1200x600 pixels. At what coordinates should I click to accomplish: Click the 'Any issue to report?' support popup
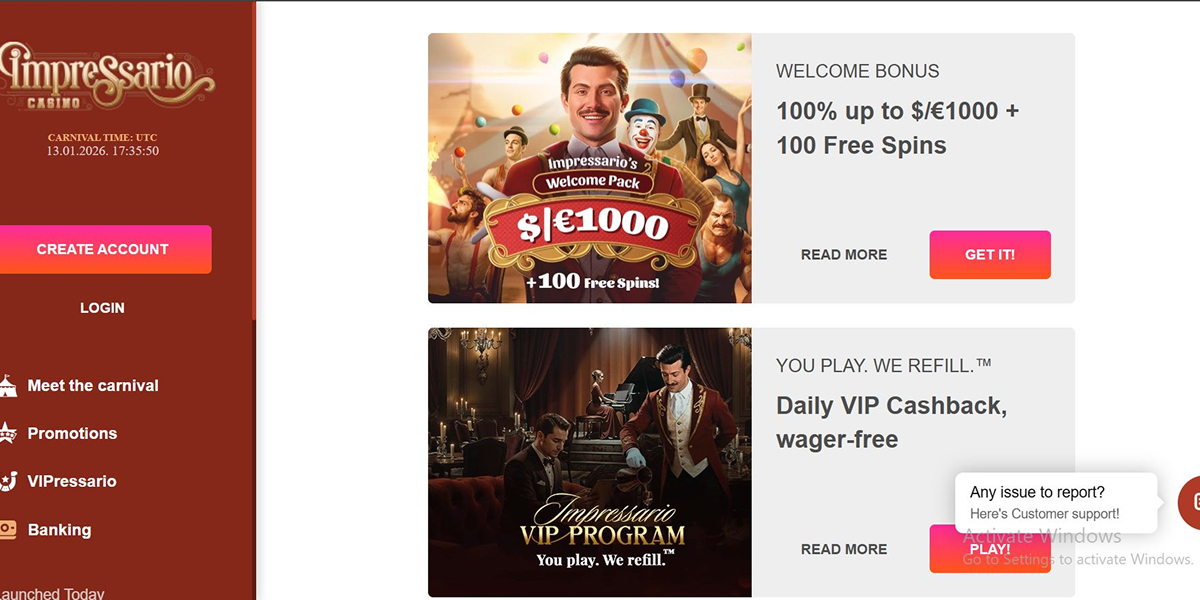pos(1055,503)
